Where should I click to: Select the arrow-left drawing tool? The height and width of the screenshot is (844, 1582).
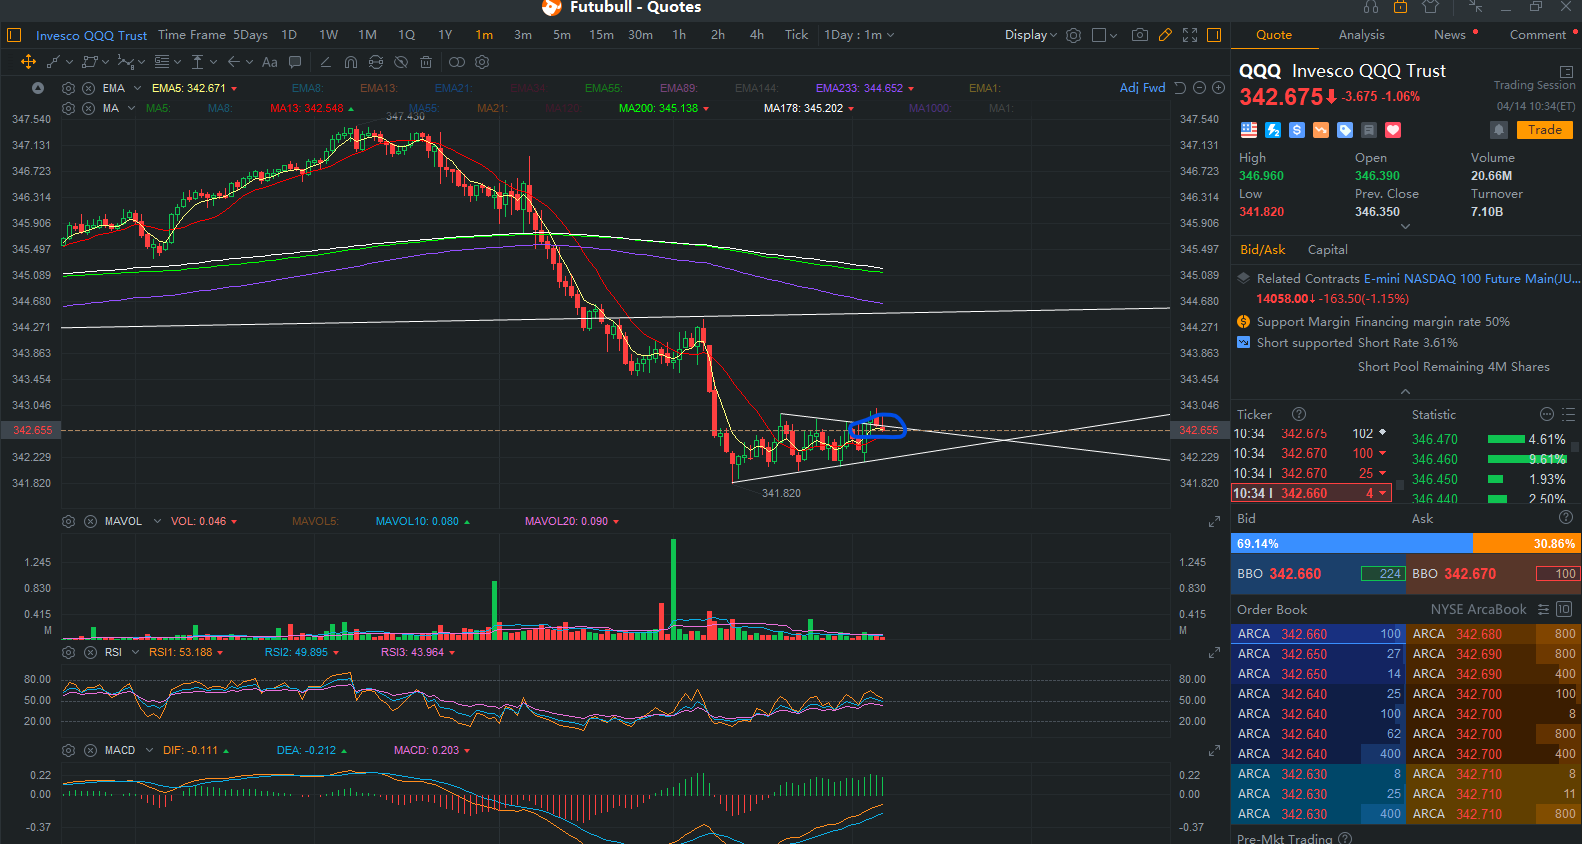coord(234,62)
